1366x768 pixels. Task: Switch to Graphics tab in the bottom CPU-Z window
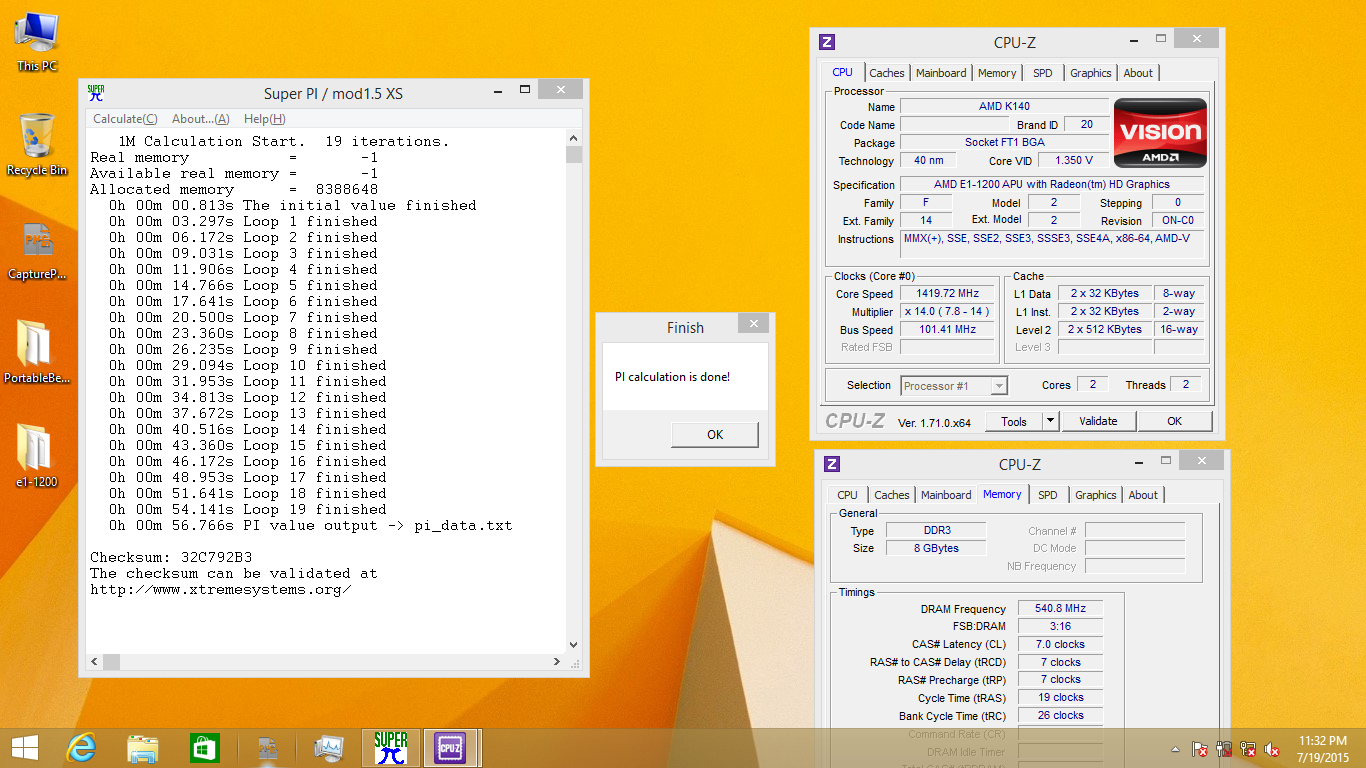point(1096,495)
